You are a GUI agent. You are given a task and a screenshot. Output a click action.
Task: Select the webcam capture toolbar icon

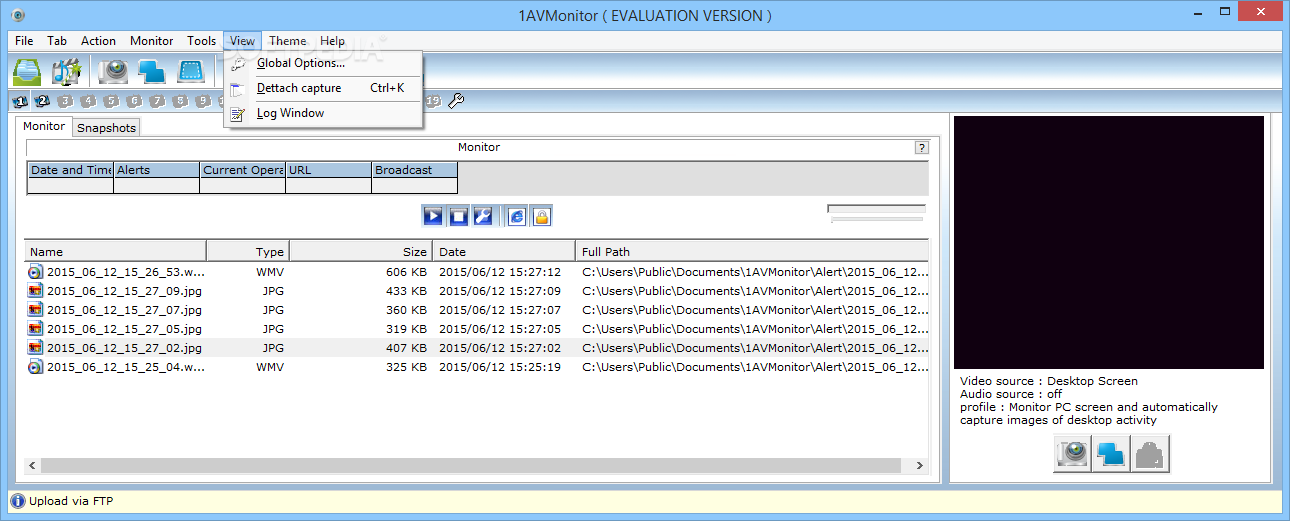point(114,72)
